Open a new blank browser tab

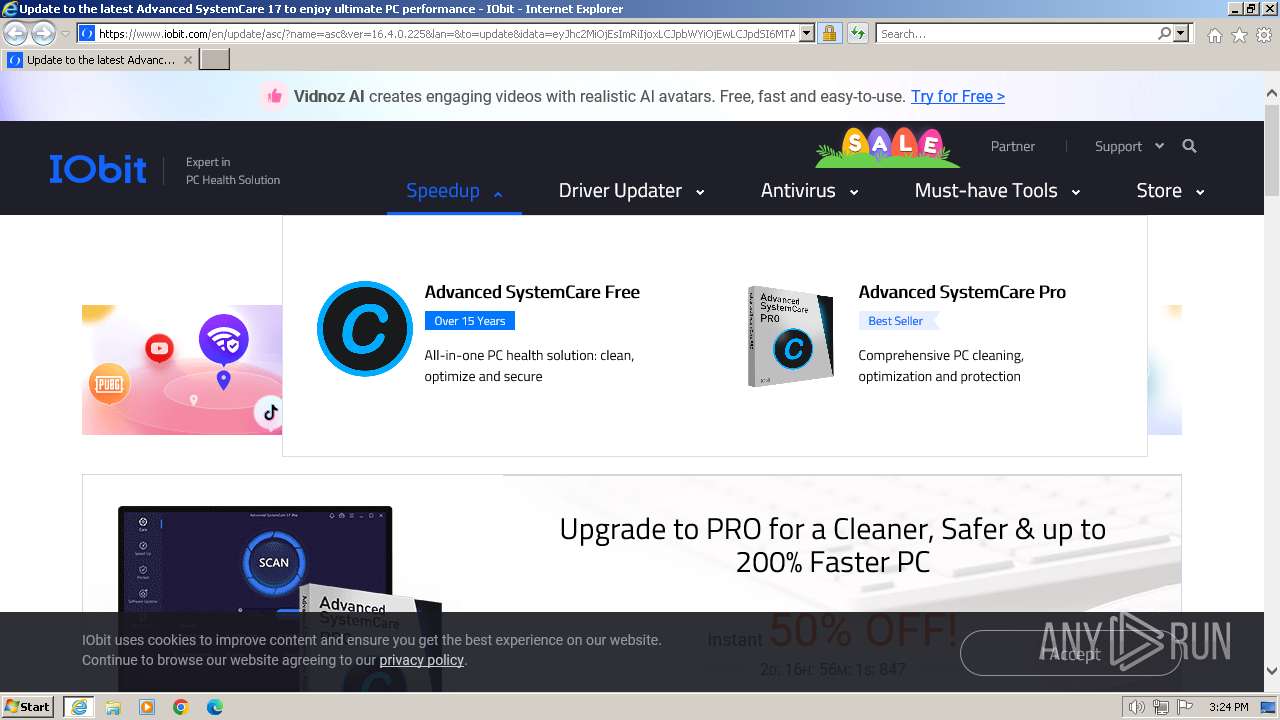(215, 60)
